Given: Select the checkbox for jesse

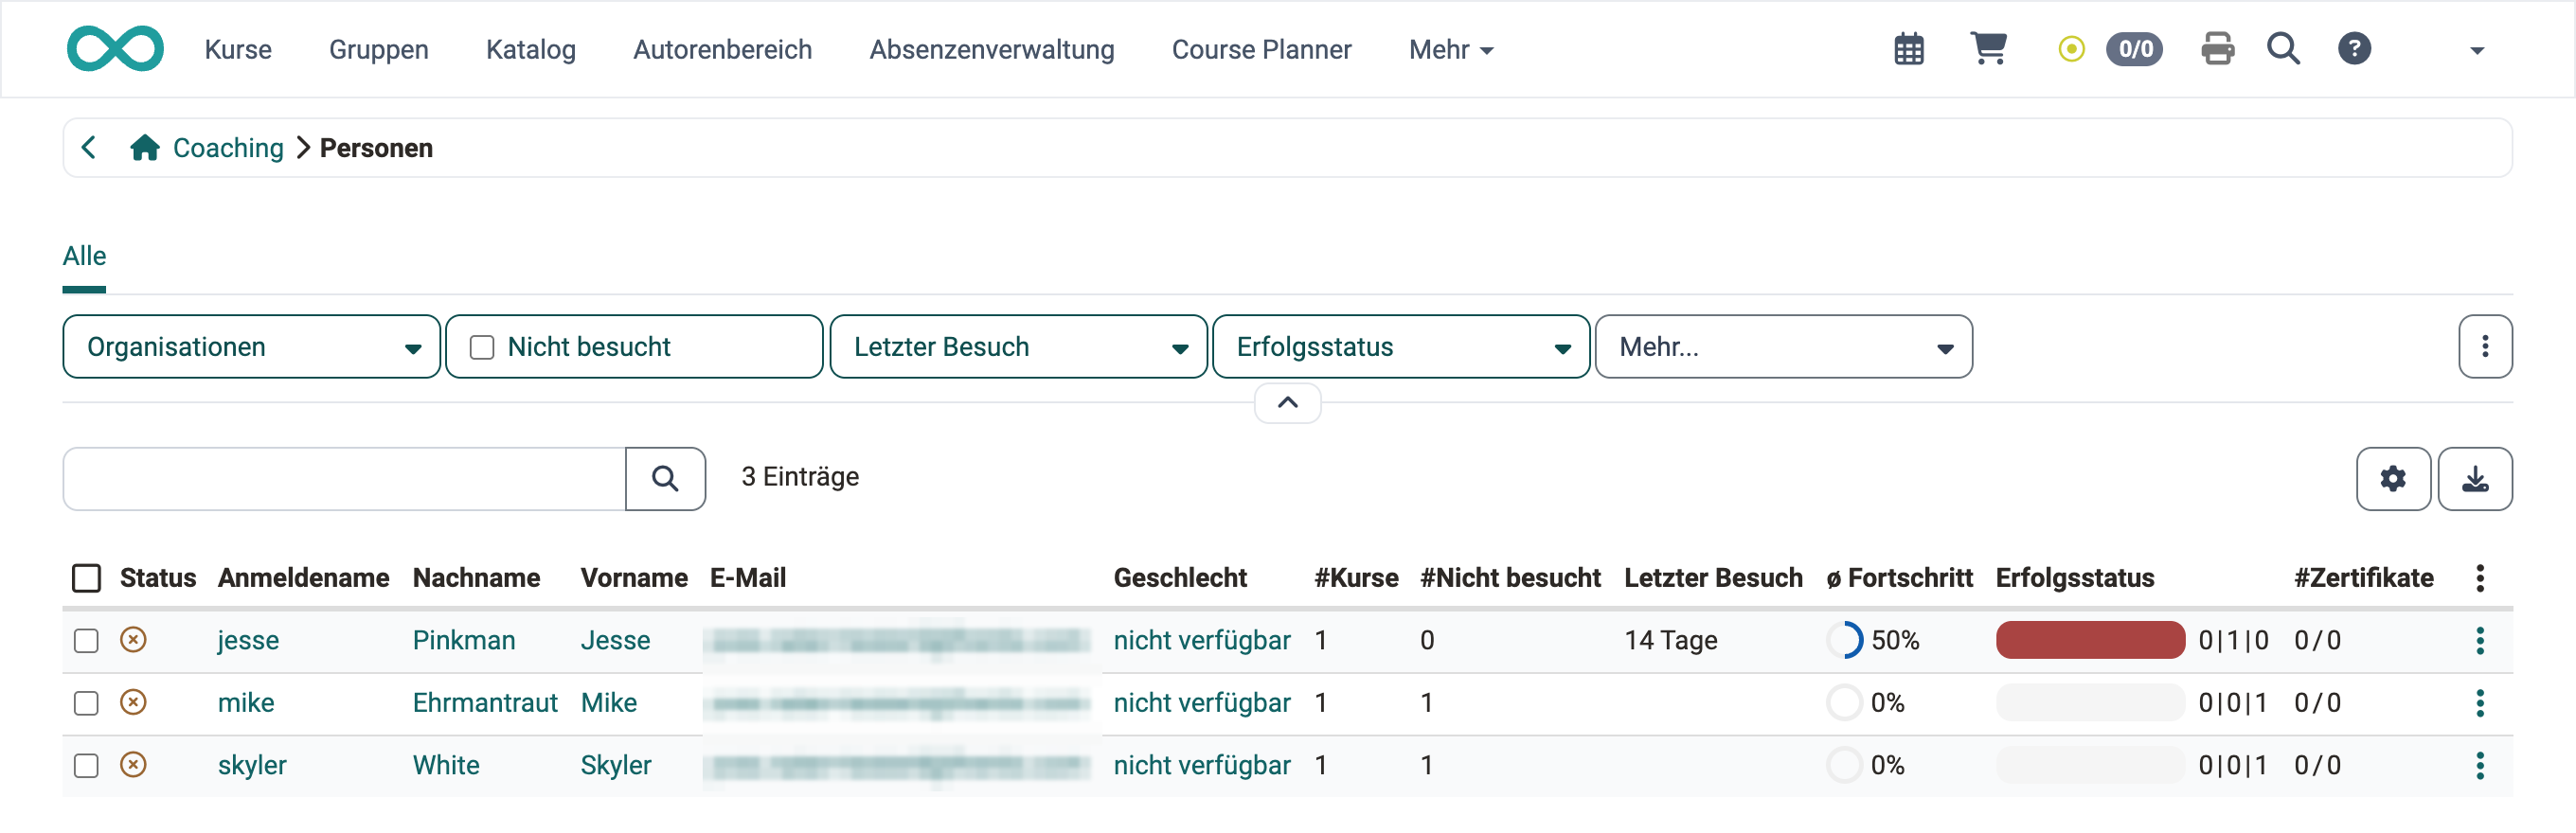Looking at the screenshot, I should click(x=87, y=641).
